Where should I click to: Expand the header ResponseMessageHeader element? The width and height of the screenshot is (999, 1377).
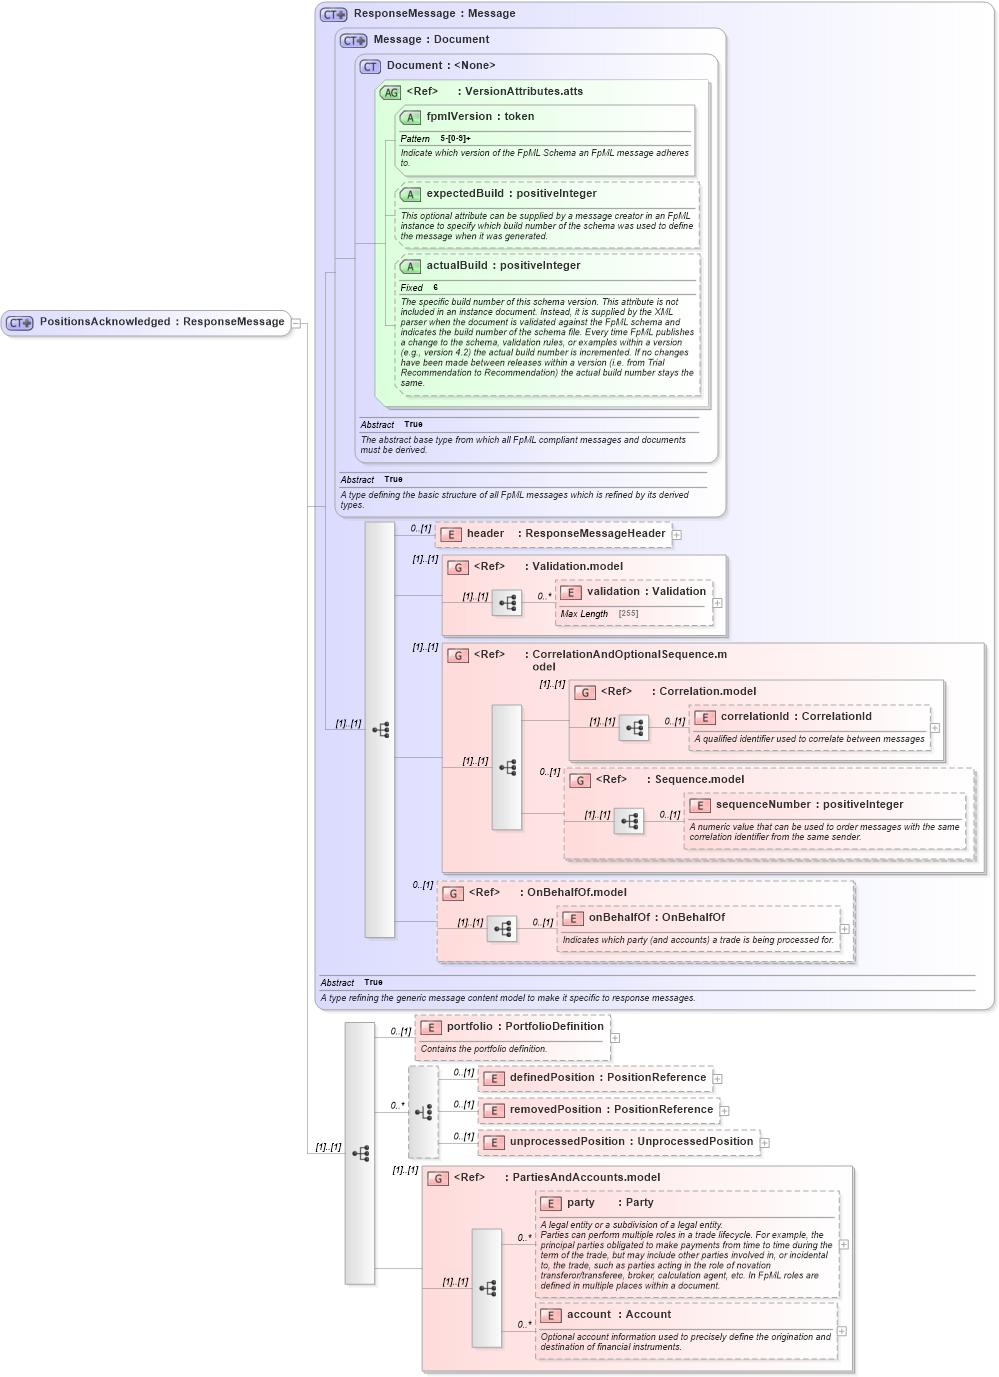coord(677,535)
